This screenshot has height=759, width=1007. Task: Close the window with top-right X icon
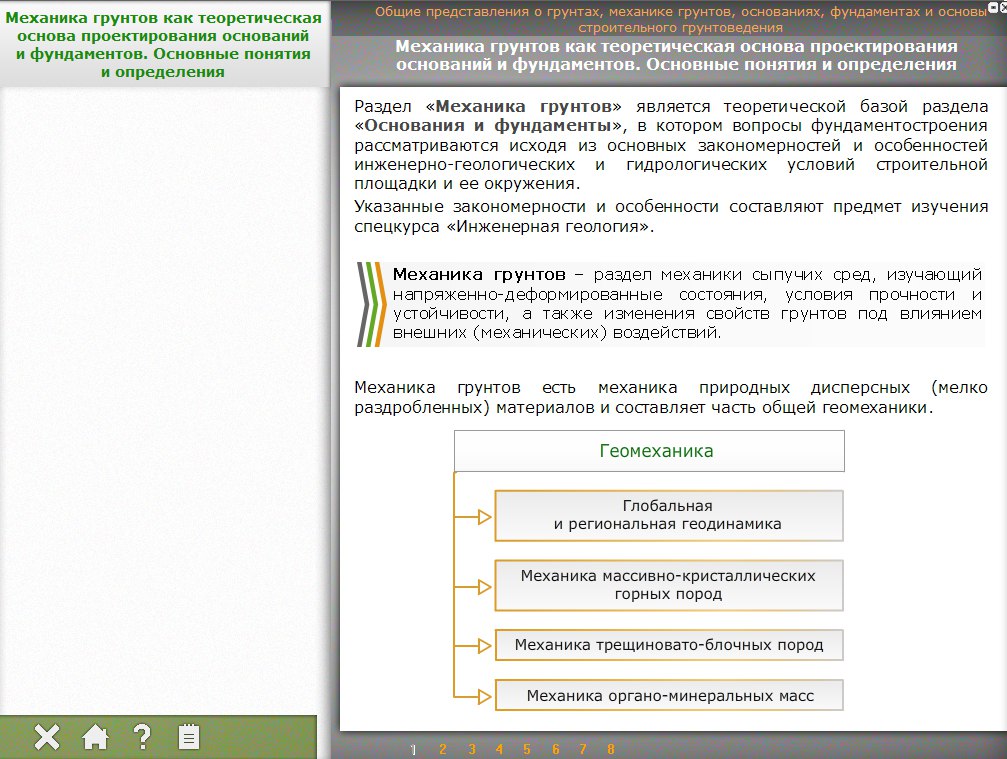pyautogui.click(x=1002, y=6)
